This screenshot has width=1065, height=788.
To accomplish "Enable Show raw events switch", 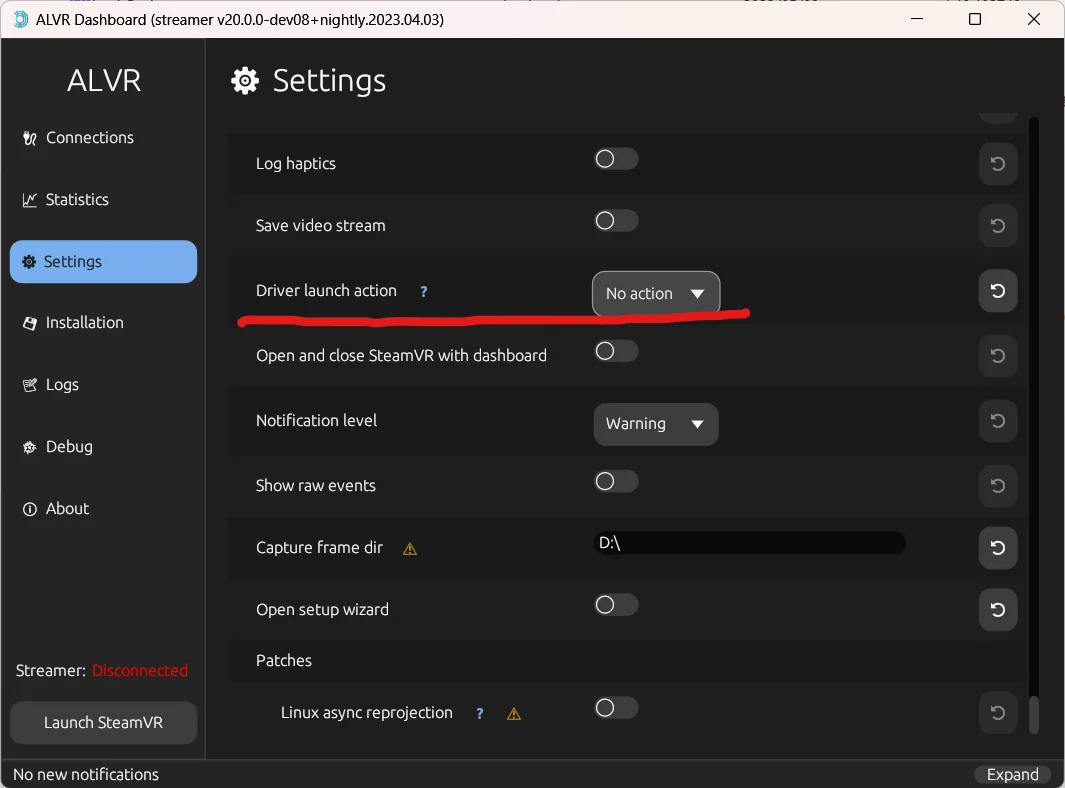I will 616,481.
